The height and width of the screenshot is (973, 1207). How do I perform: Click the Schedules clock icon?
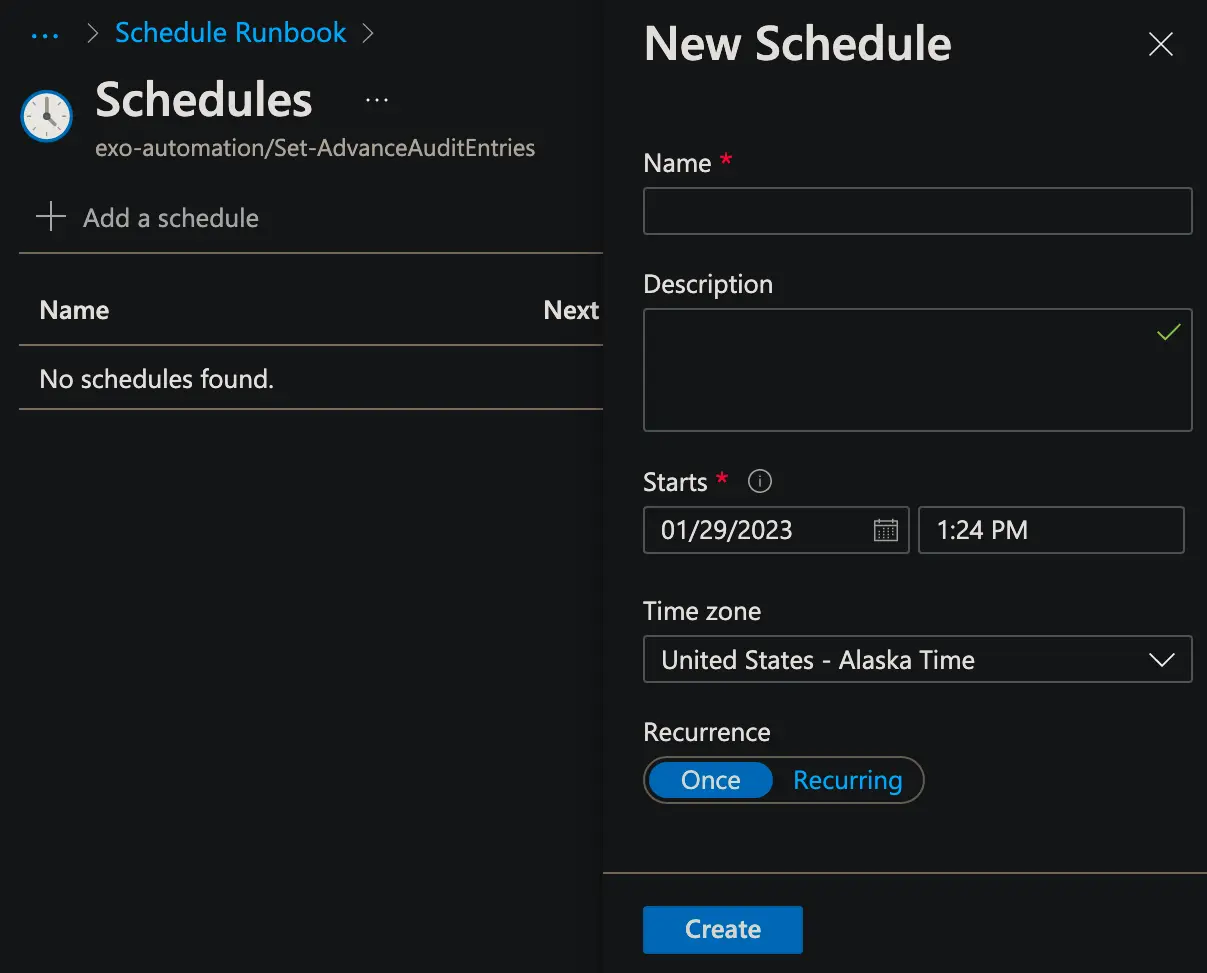[x=47, y=116]
